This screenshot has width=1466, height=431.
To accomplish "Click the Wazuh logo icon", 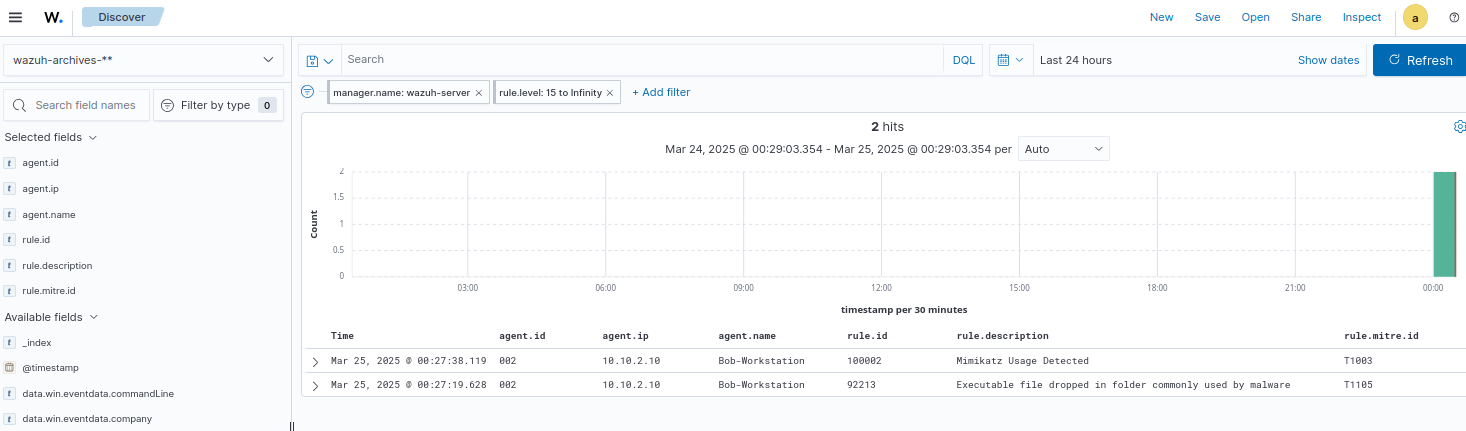I will click(54, 17).
